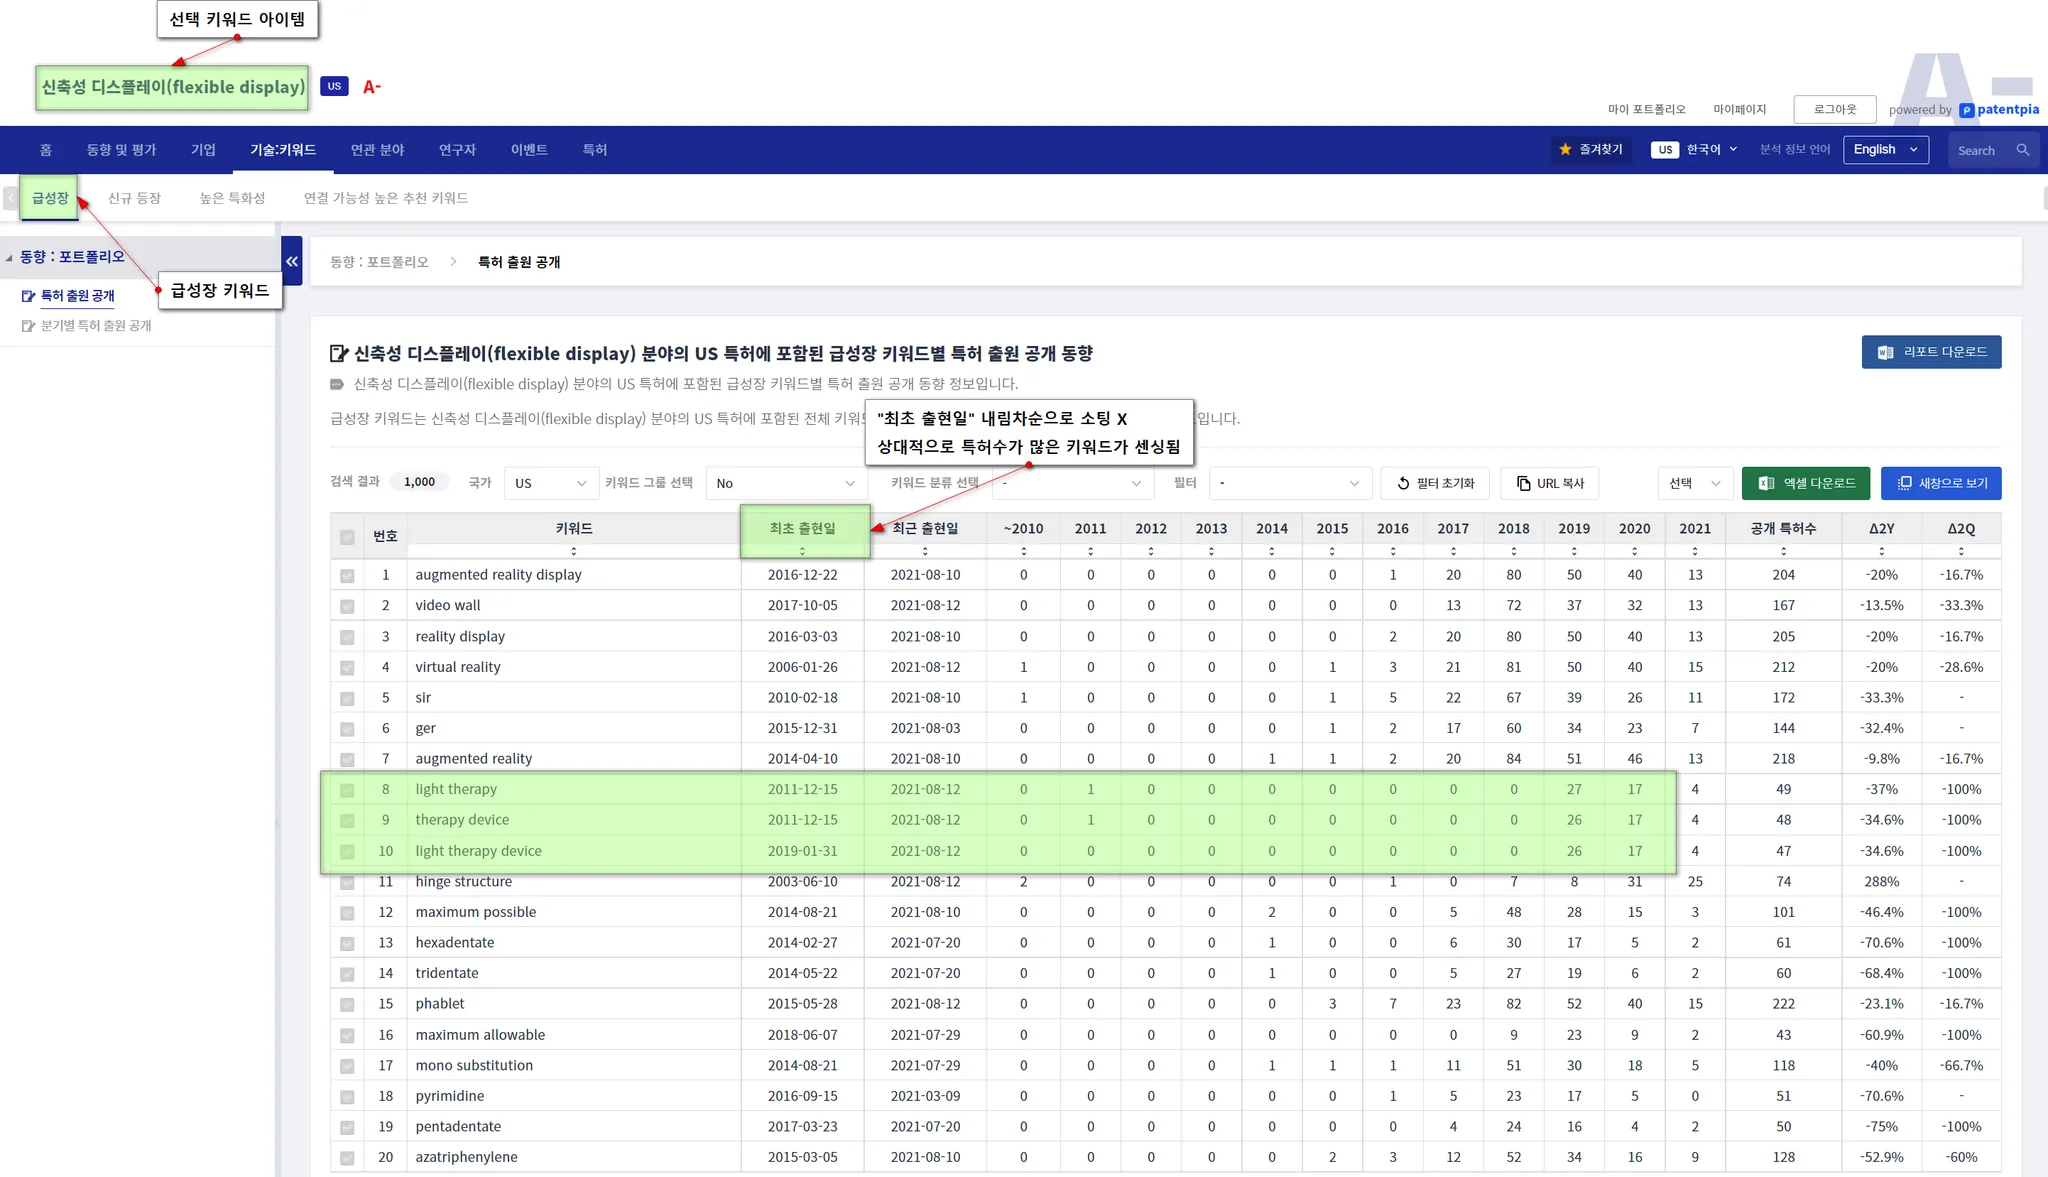Screen dimensions: 2048x1177
Task: Click the copy icon in URL 복사
Action: click(x=1523, y=483)
